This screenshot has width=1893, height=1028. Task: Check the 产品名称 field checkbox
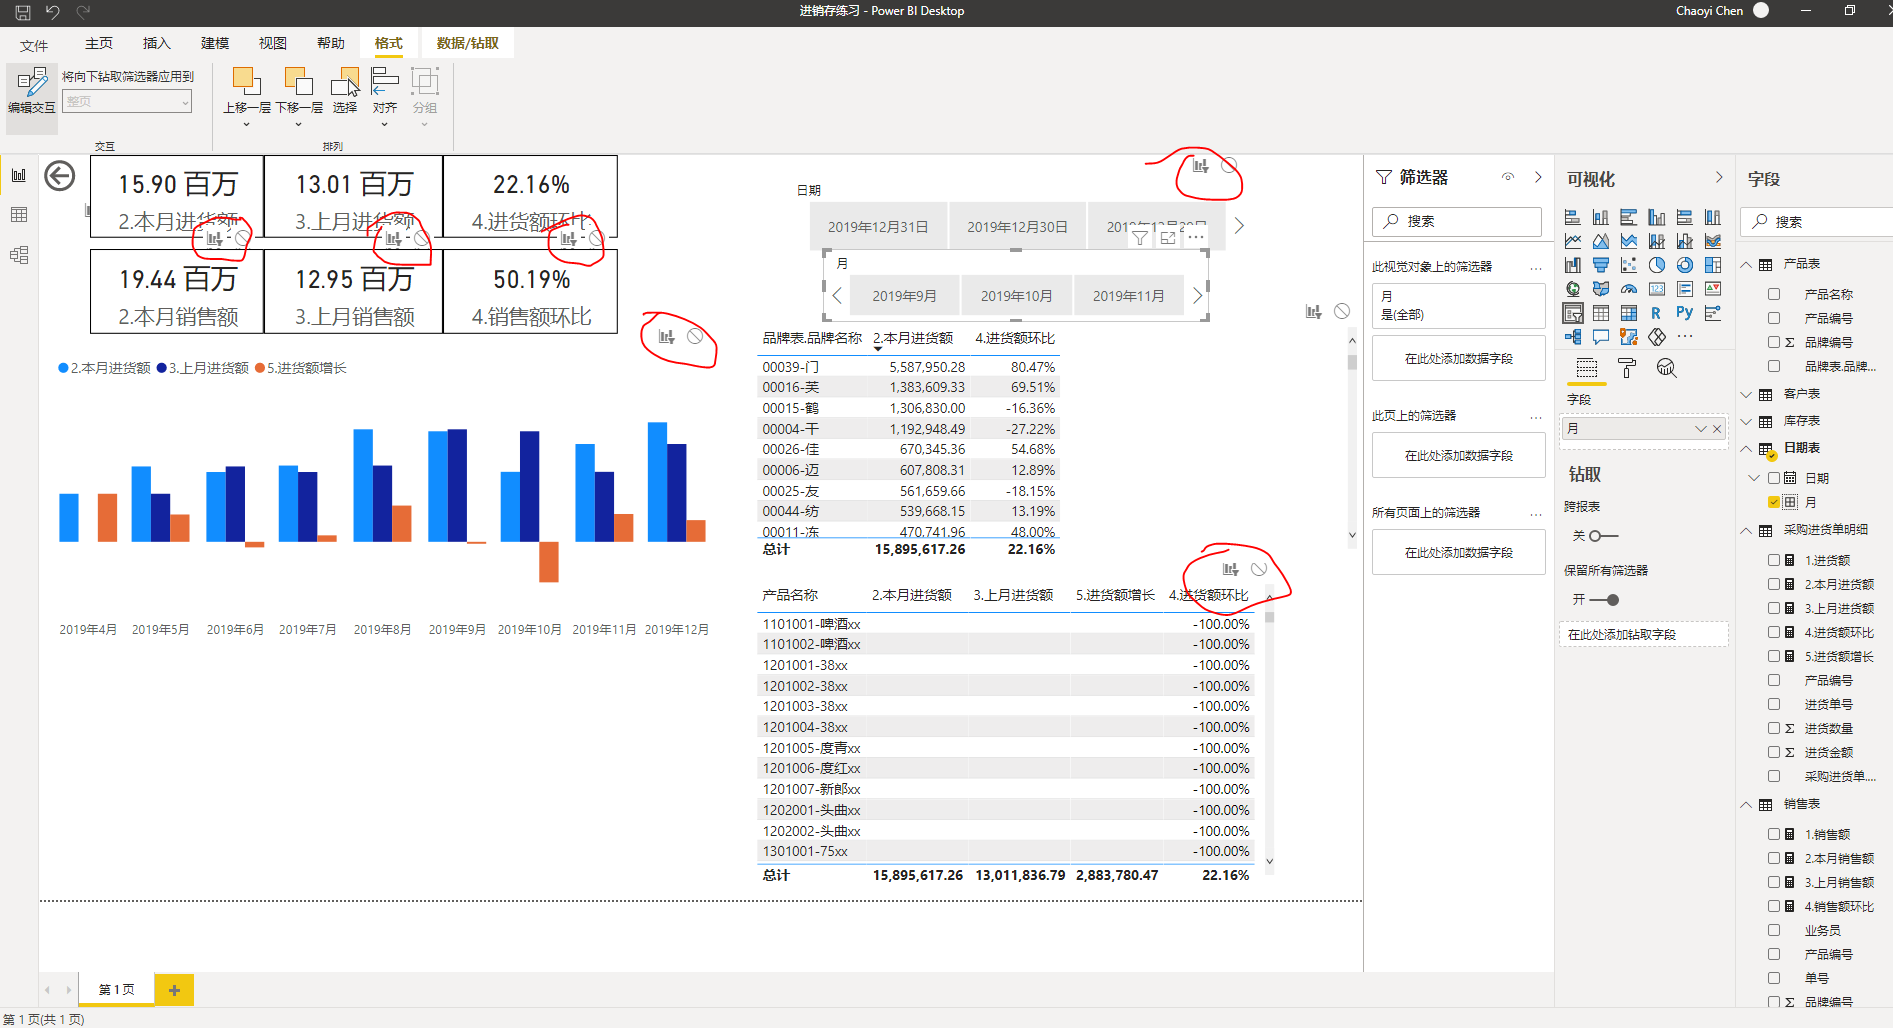tap(1774, 294)
